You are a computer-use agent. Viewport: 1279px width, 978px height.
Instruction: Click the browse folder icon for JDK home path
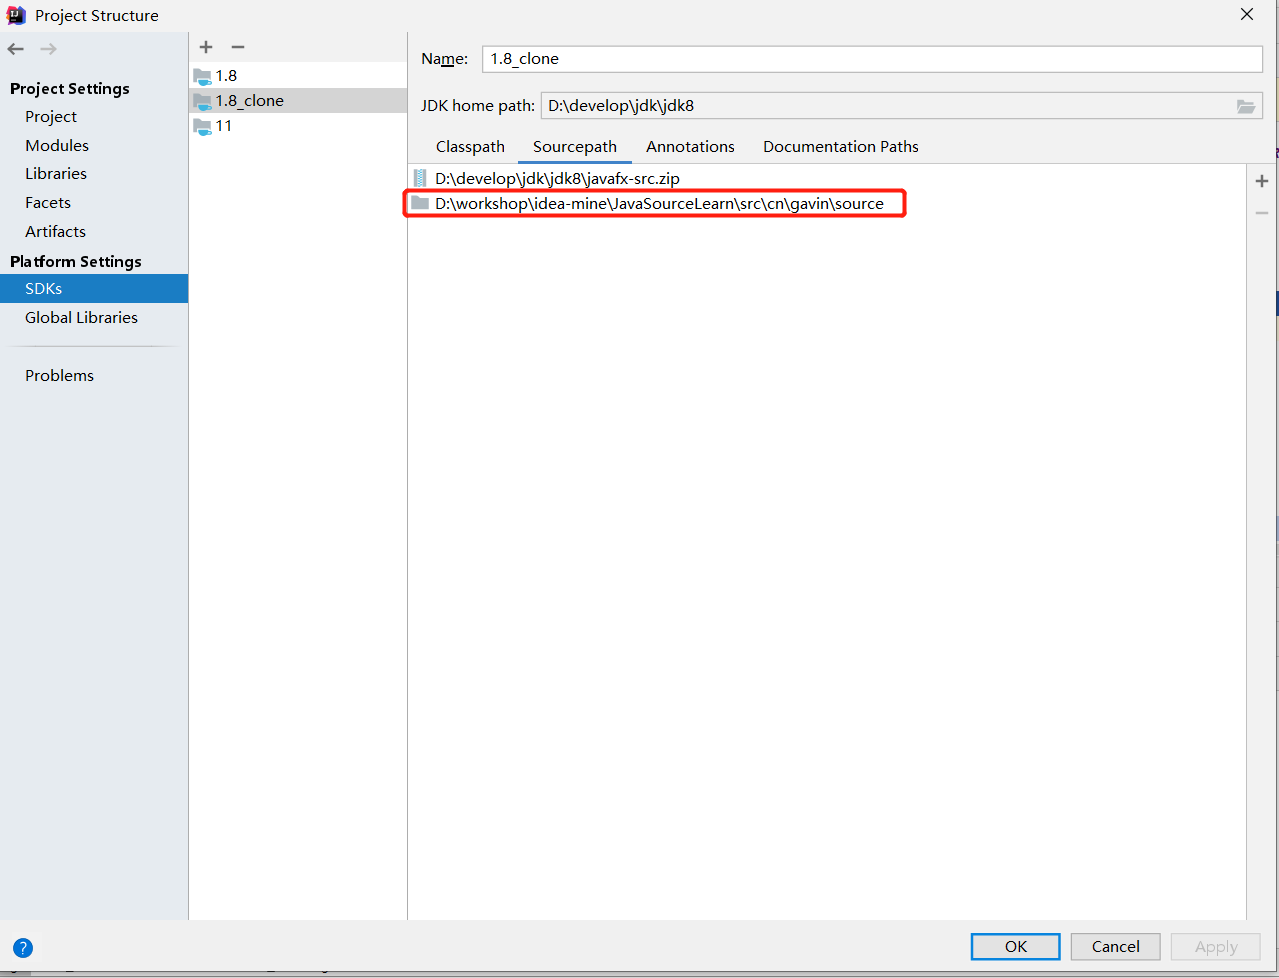(1246, 106)
